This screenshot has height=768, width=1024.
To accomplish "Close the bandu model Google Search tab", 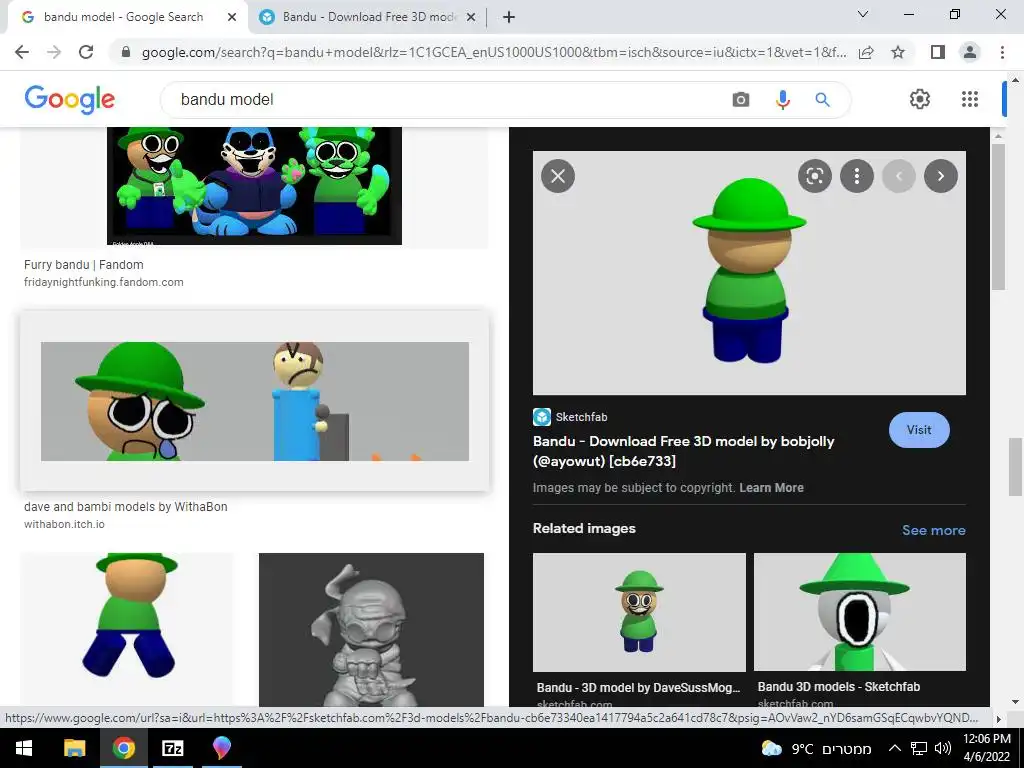I will tap(232, 18).
